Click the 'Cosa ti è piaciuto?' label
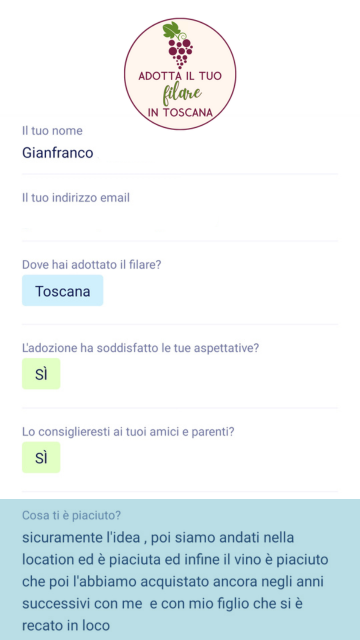The height and width of the screenshot is (640, 360). [x=71, y=516]
